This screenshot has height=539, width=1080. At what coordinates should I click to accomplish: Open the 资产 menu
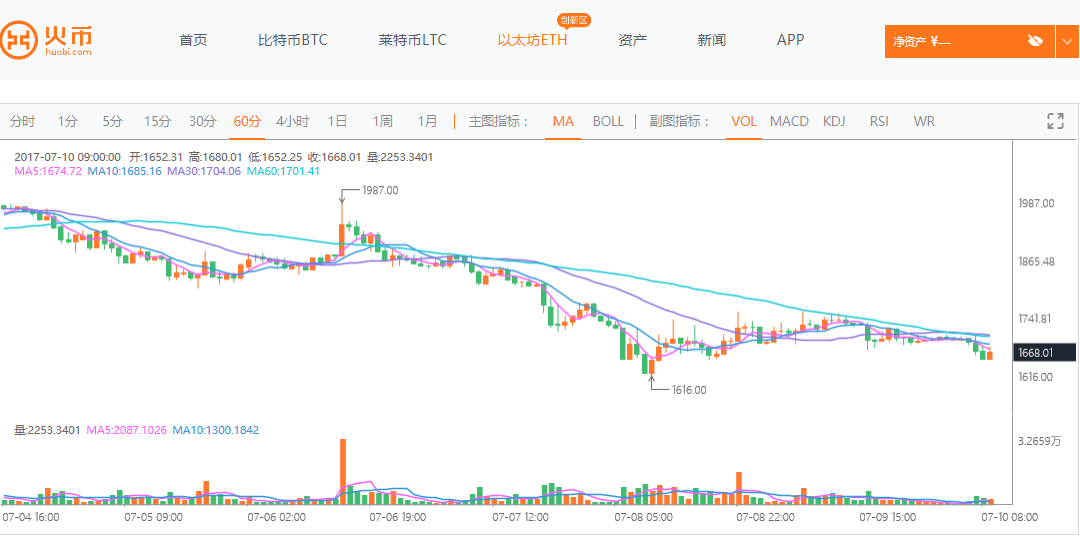click(632, 40)
